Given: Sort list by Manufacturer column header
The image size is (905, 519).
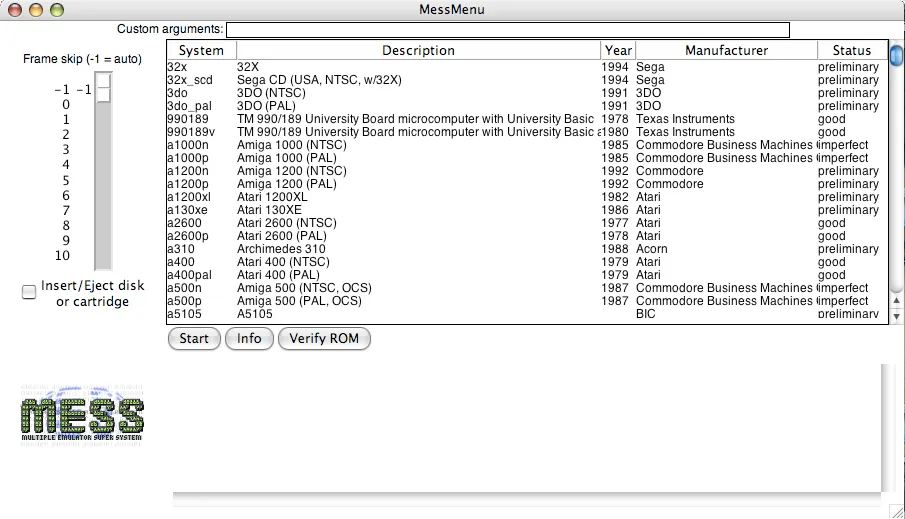Looking at the screenshot, I should tap(726, 50).
